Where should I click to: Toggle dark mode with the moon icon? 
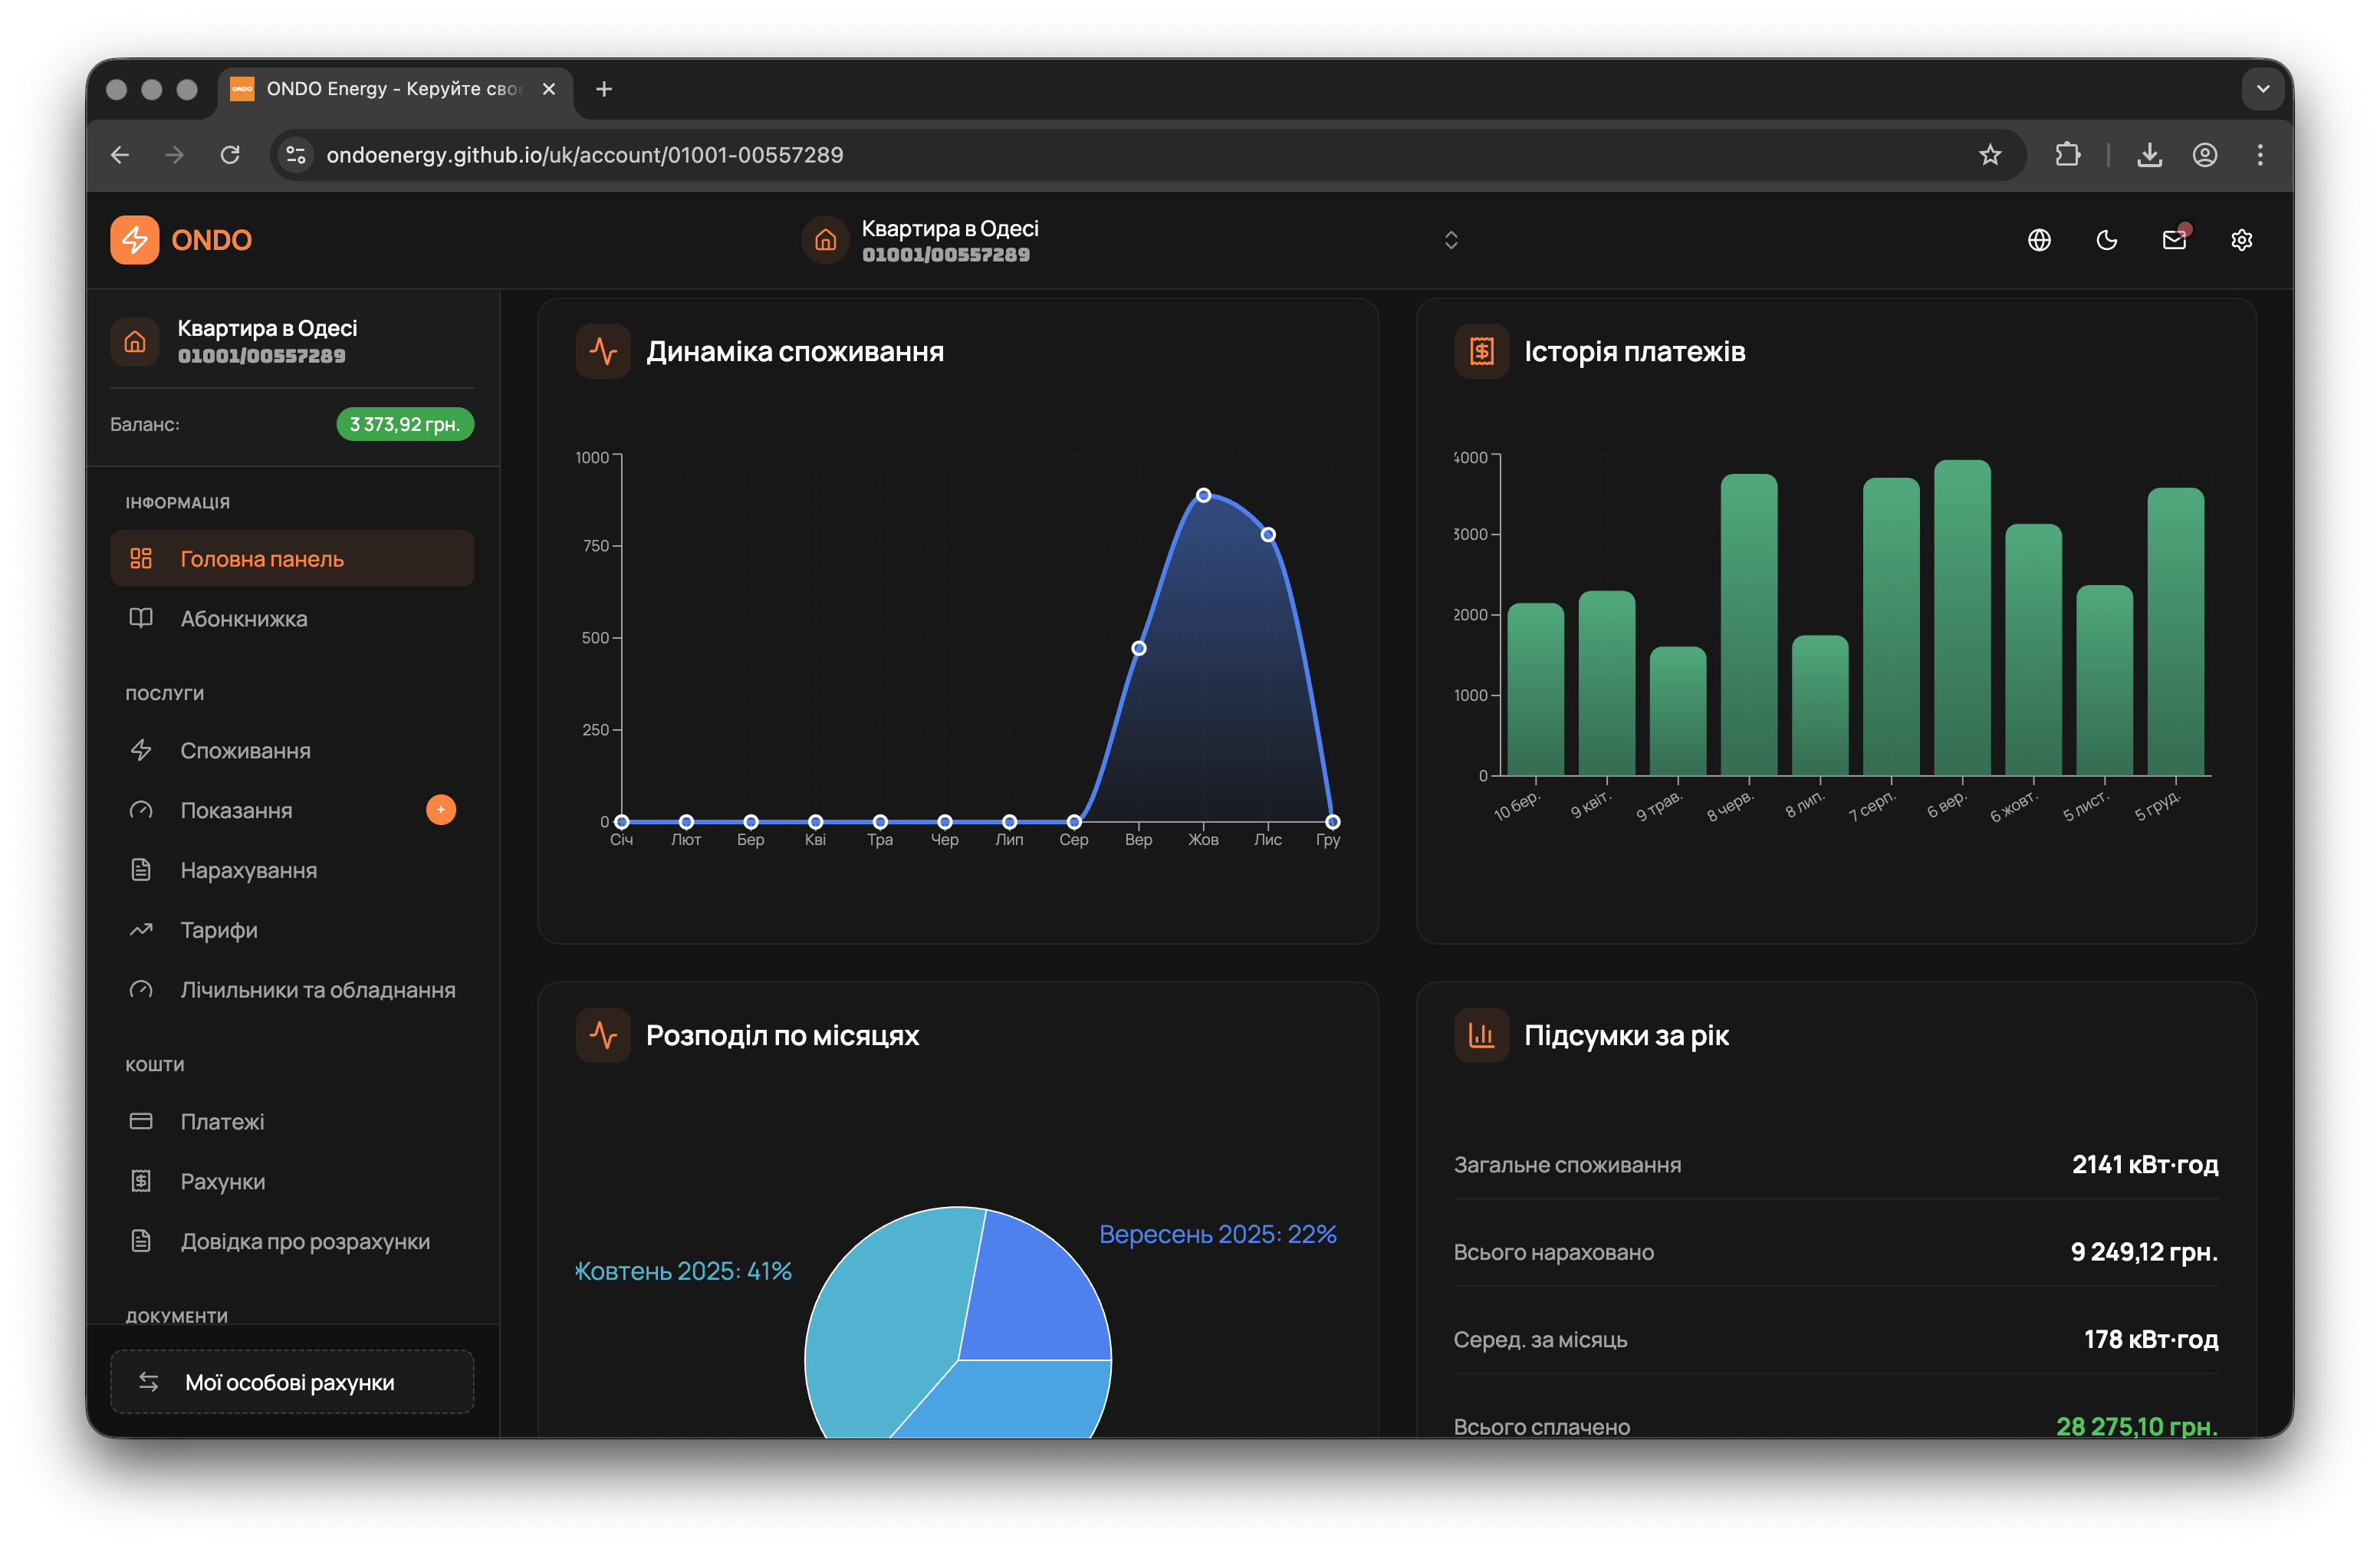click(x=2107, y=240)
